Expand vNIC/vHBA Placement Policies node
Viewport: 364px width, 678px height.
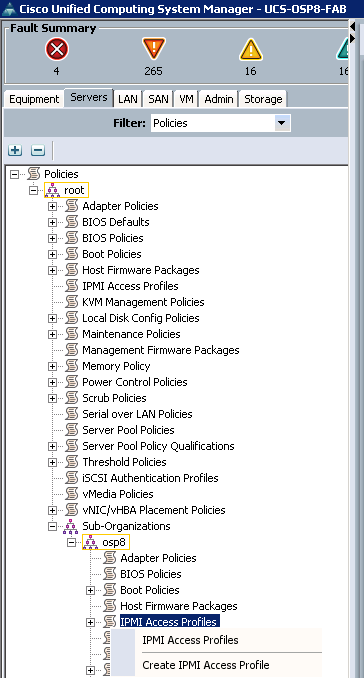[52, 510]
